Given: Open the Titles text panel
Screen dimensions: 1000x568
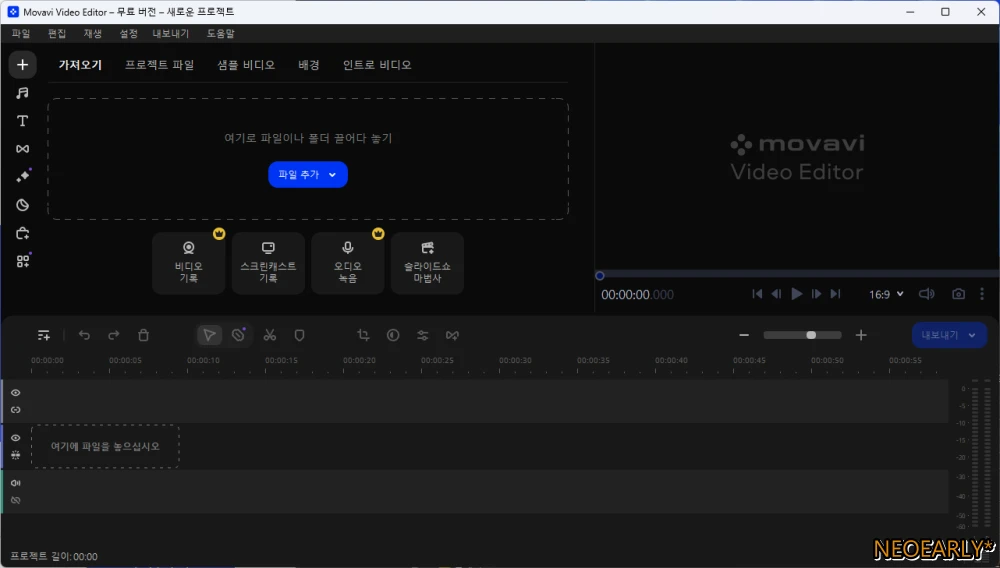Looking at the screenshot, I should (x=22, y=121).
